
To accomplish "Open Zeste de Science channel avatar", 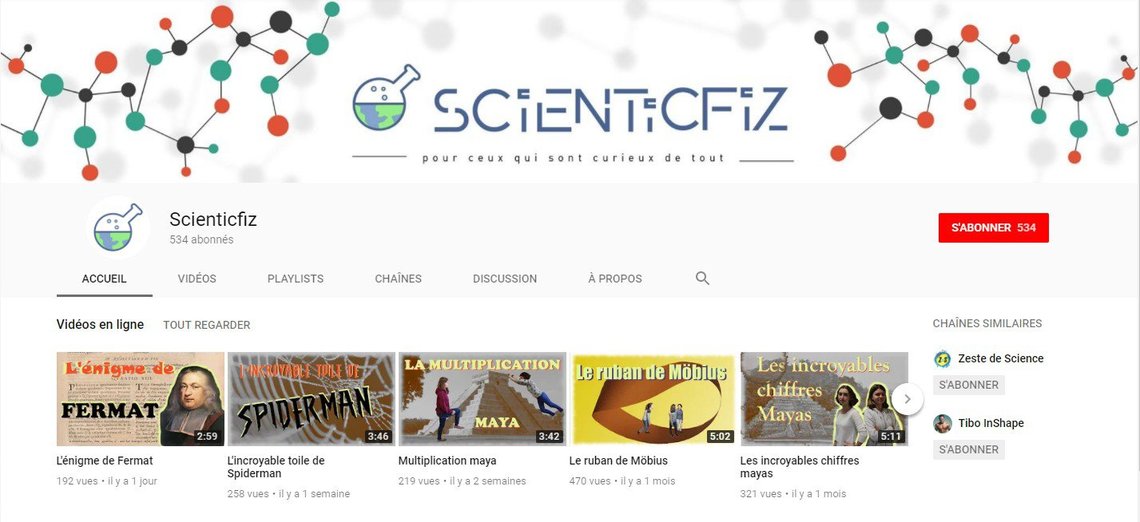I will click(942, 358).
